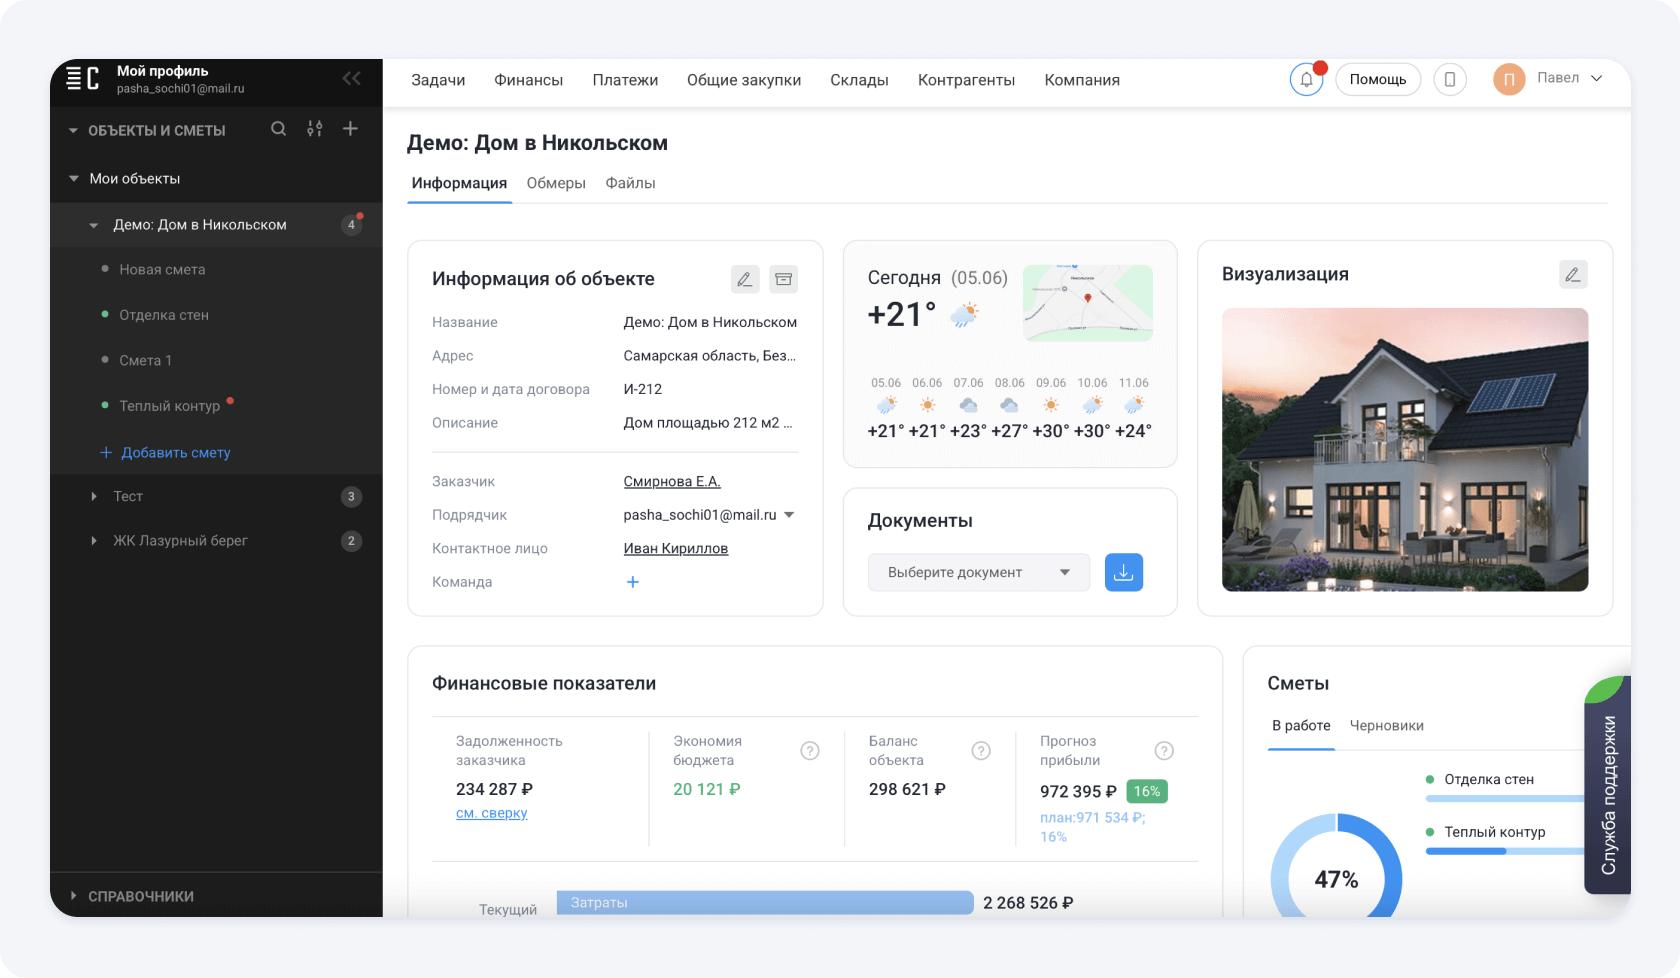Open sidebar filter settings icon

[315, 129]
